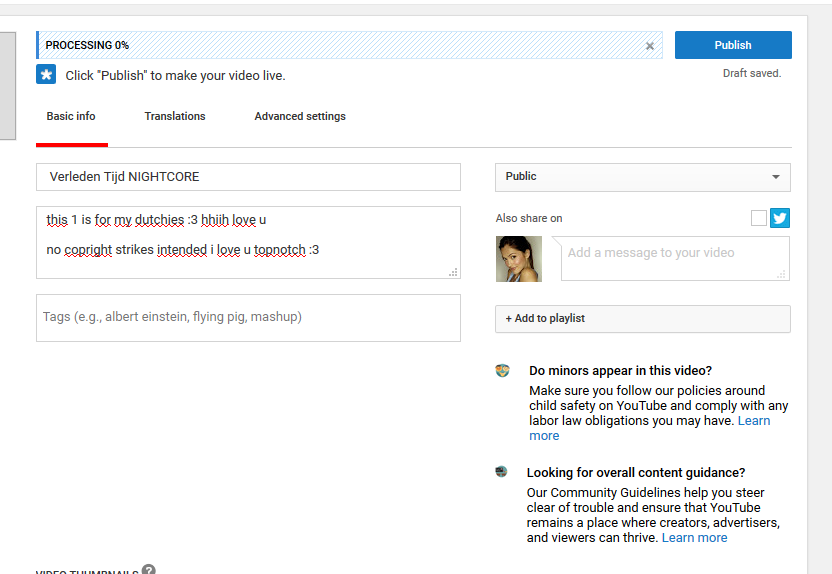Dismiss the processing bar with X
The height and width of the screenshot is (574, 832).
(x=650, y=46)
